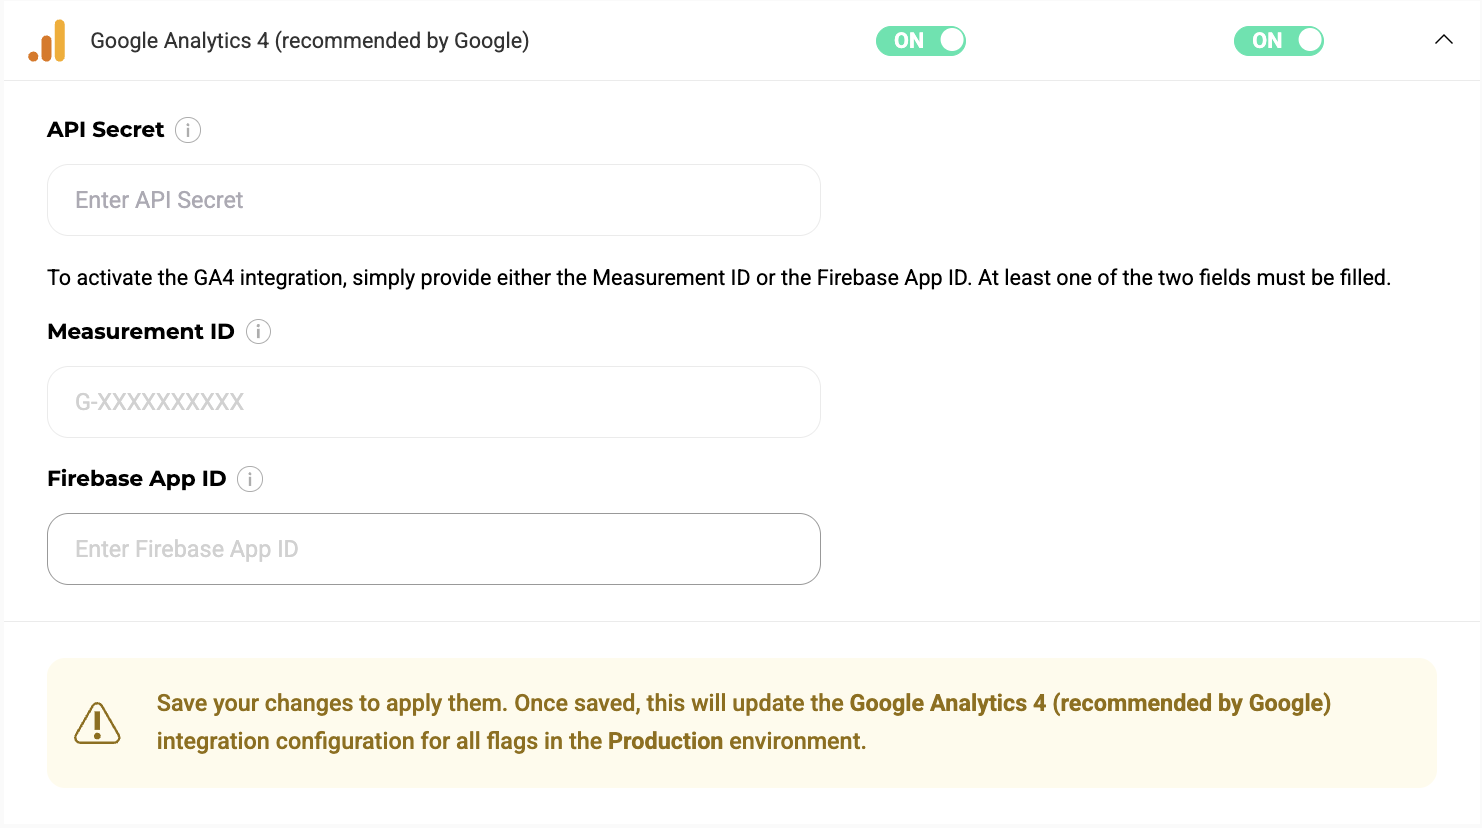Click the info icon beside API Secret

pyautogui.click(x=188, y=130)
